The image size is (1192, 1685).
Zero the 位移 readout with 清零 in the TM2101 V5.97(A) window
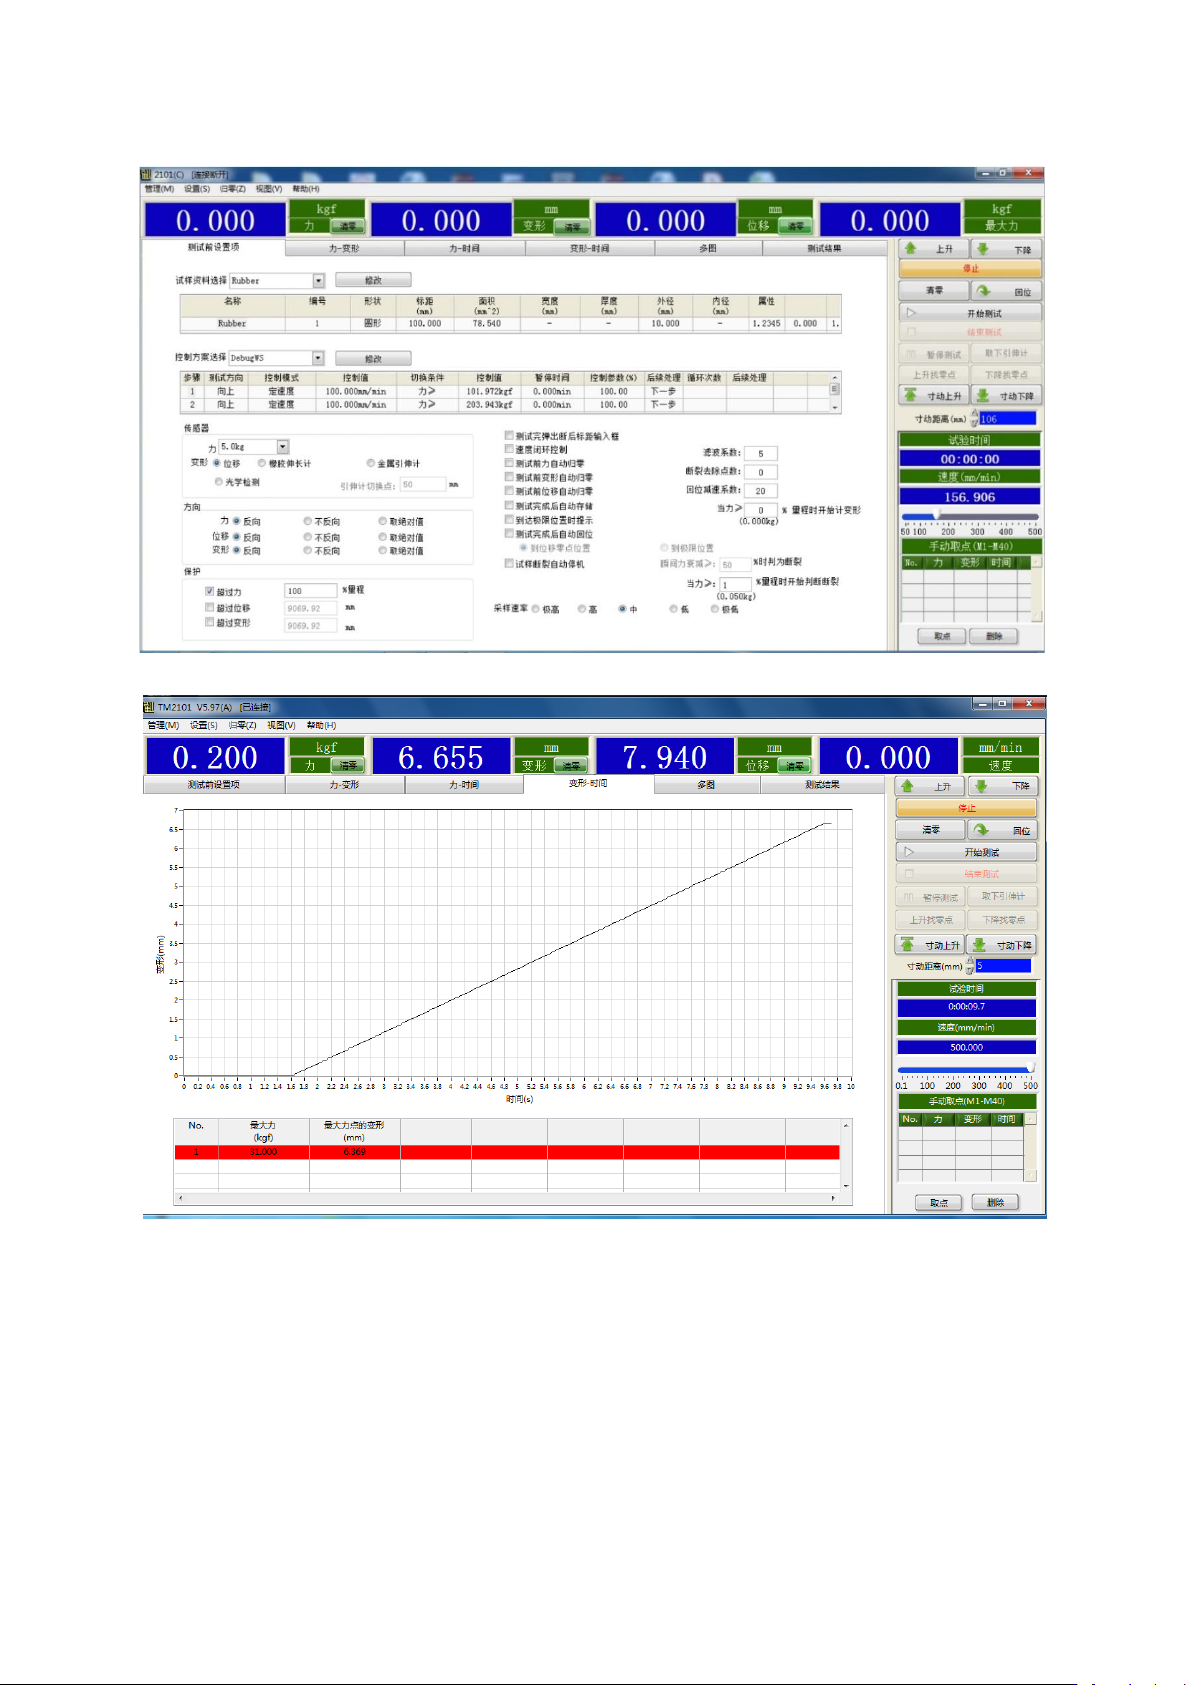point(795,765)
